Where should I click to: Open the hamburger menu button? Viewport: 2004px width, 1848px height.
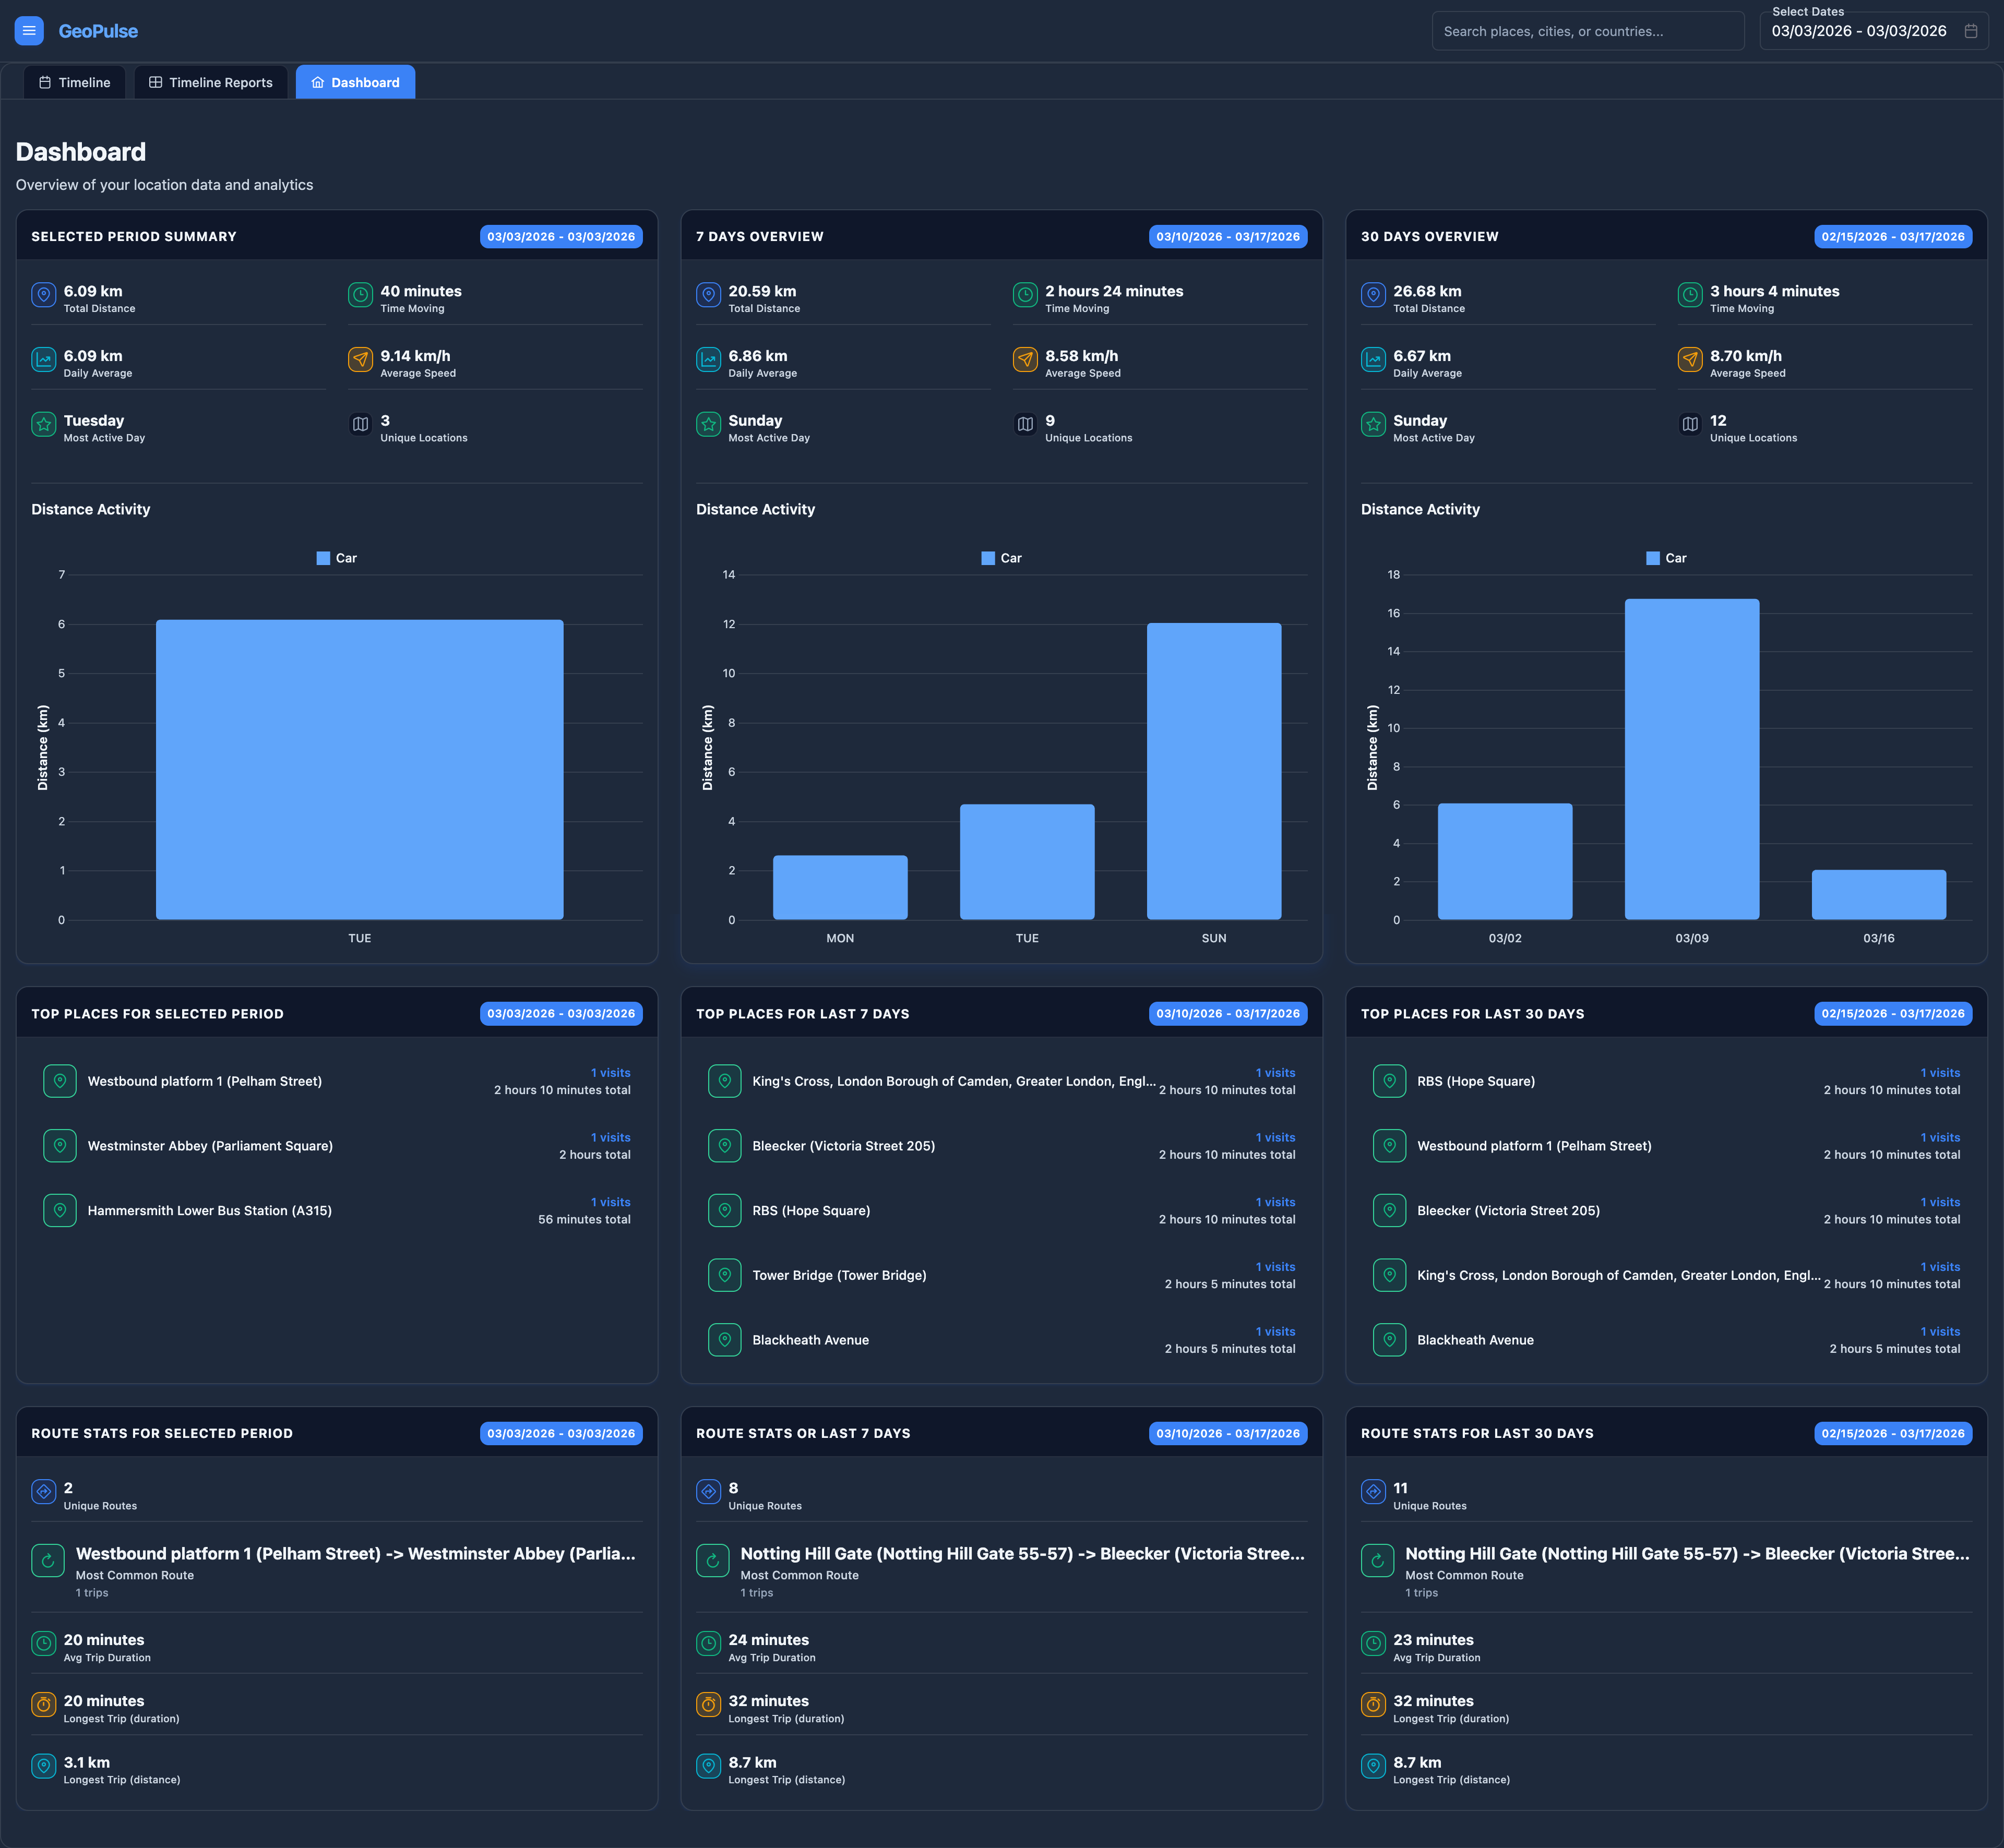(29, 31)
